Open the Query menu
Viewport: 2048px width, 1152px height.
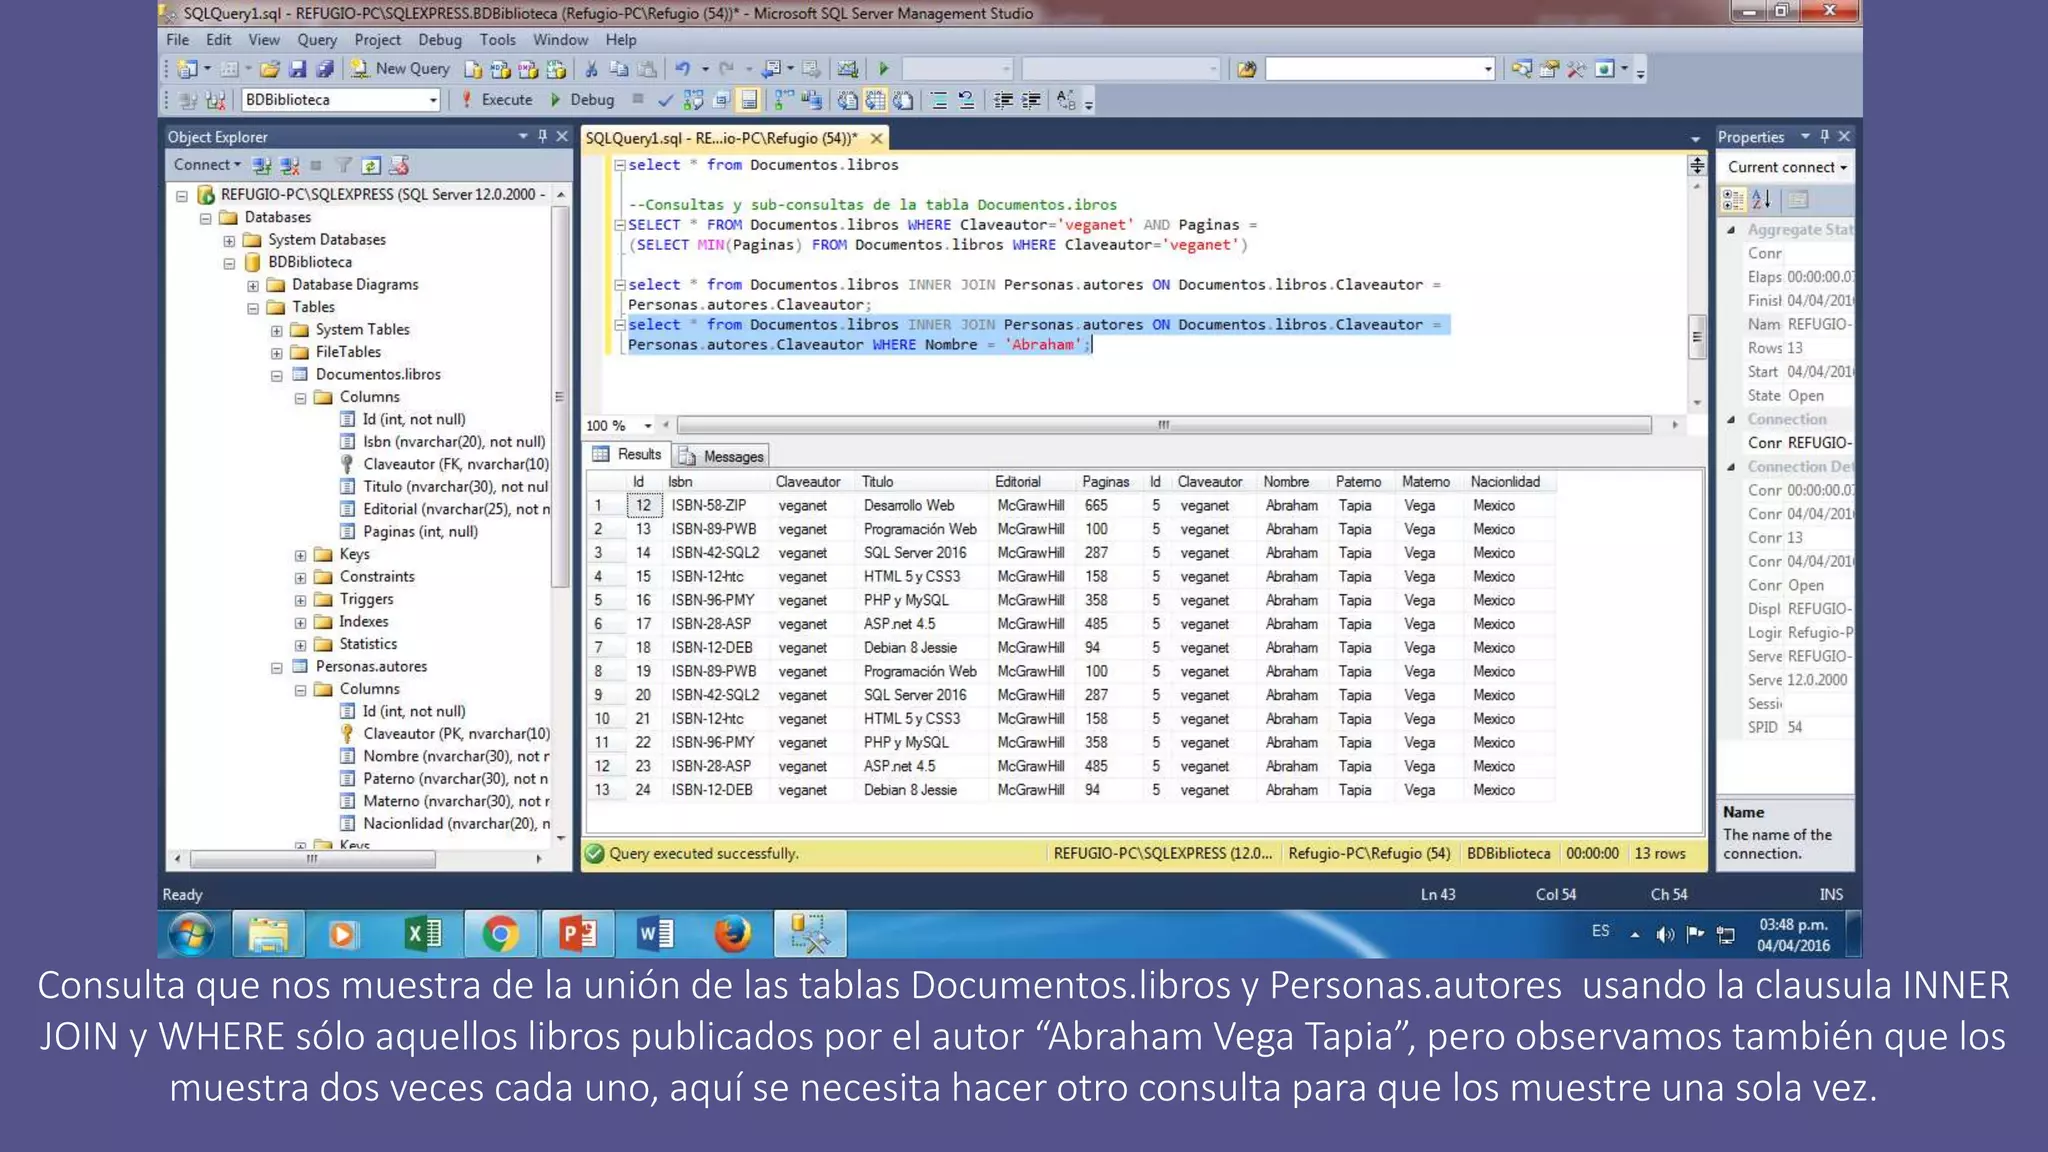click(316, 40)
